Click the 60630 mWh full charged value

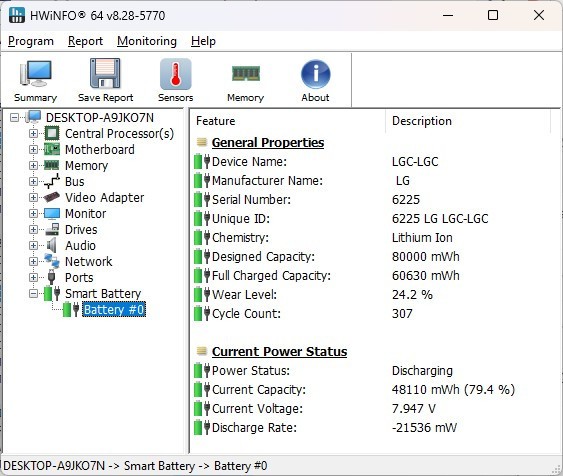tap(425, 276)
